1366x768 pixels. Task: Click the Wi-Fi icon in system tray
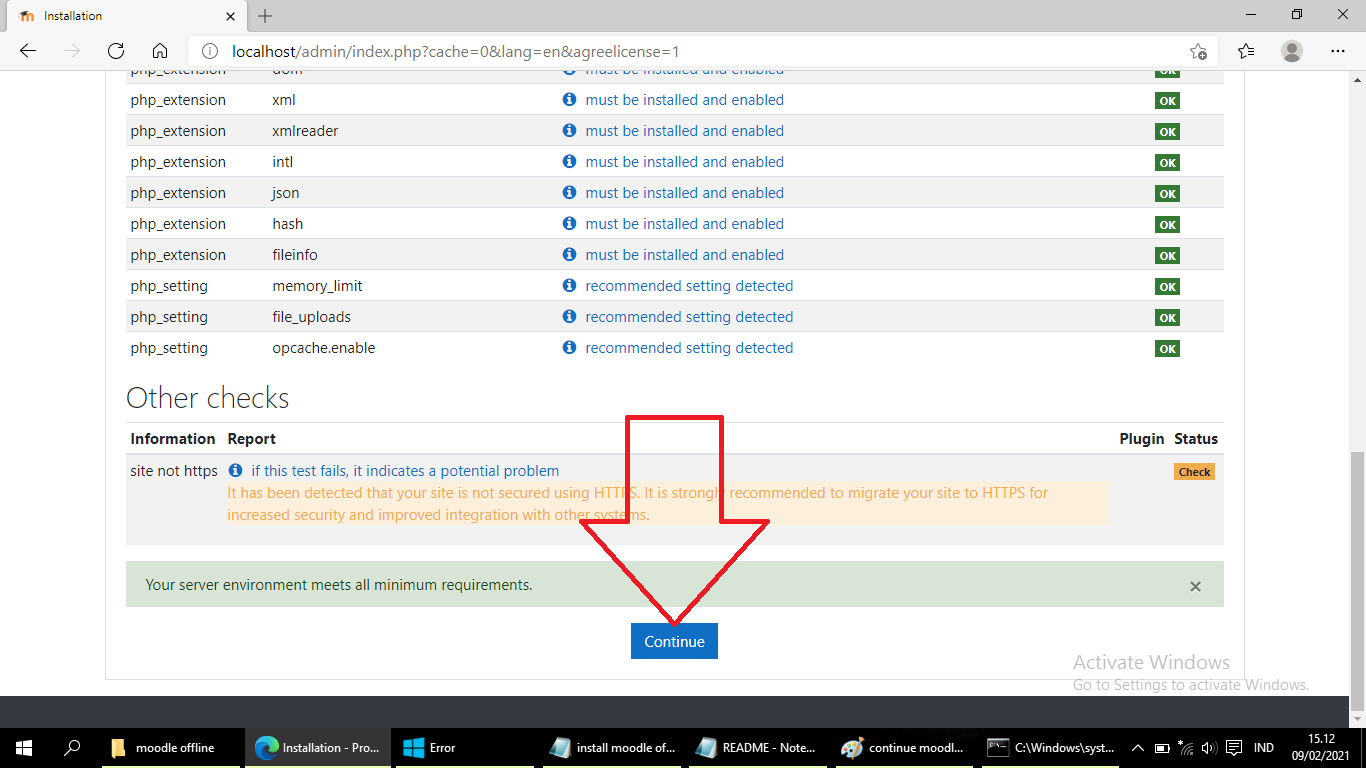pos(1185,747)
